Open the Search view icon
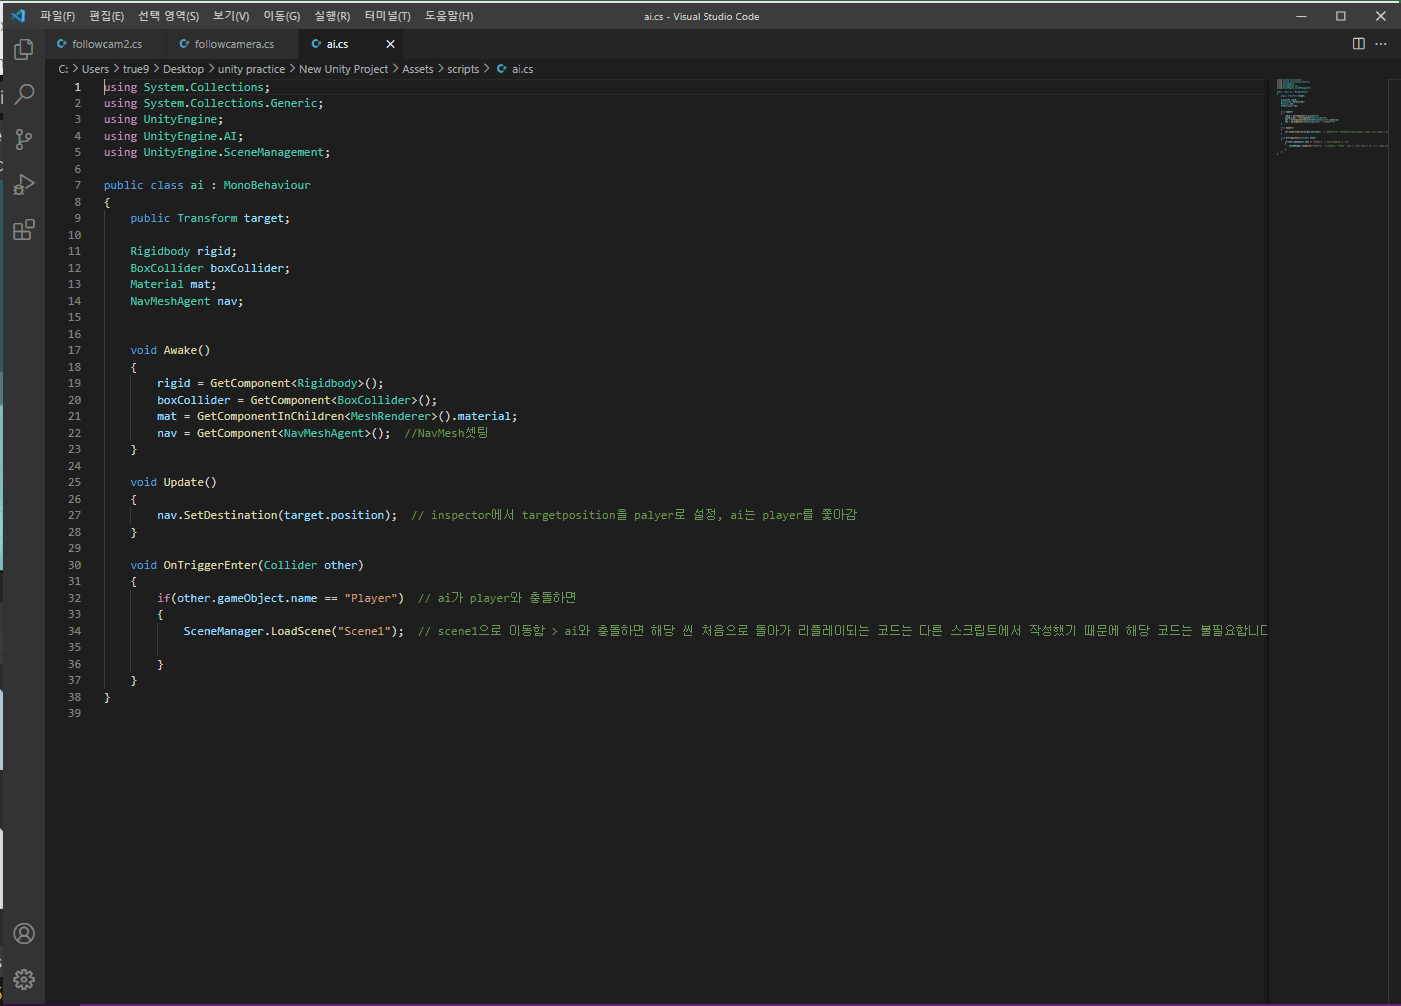 (x=24, y=94)
